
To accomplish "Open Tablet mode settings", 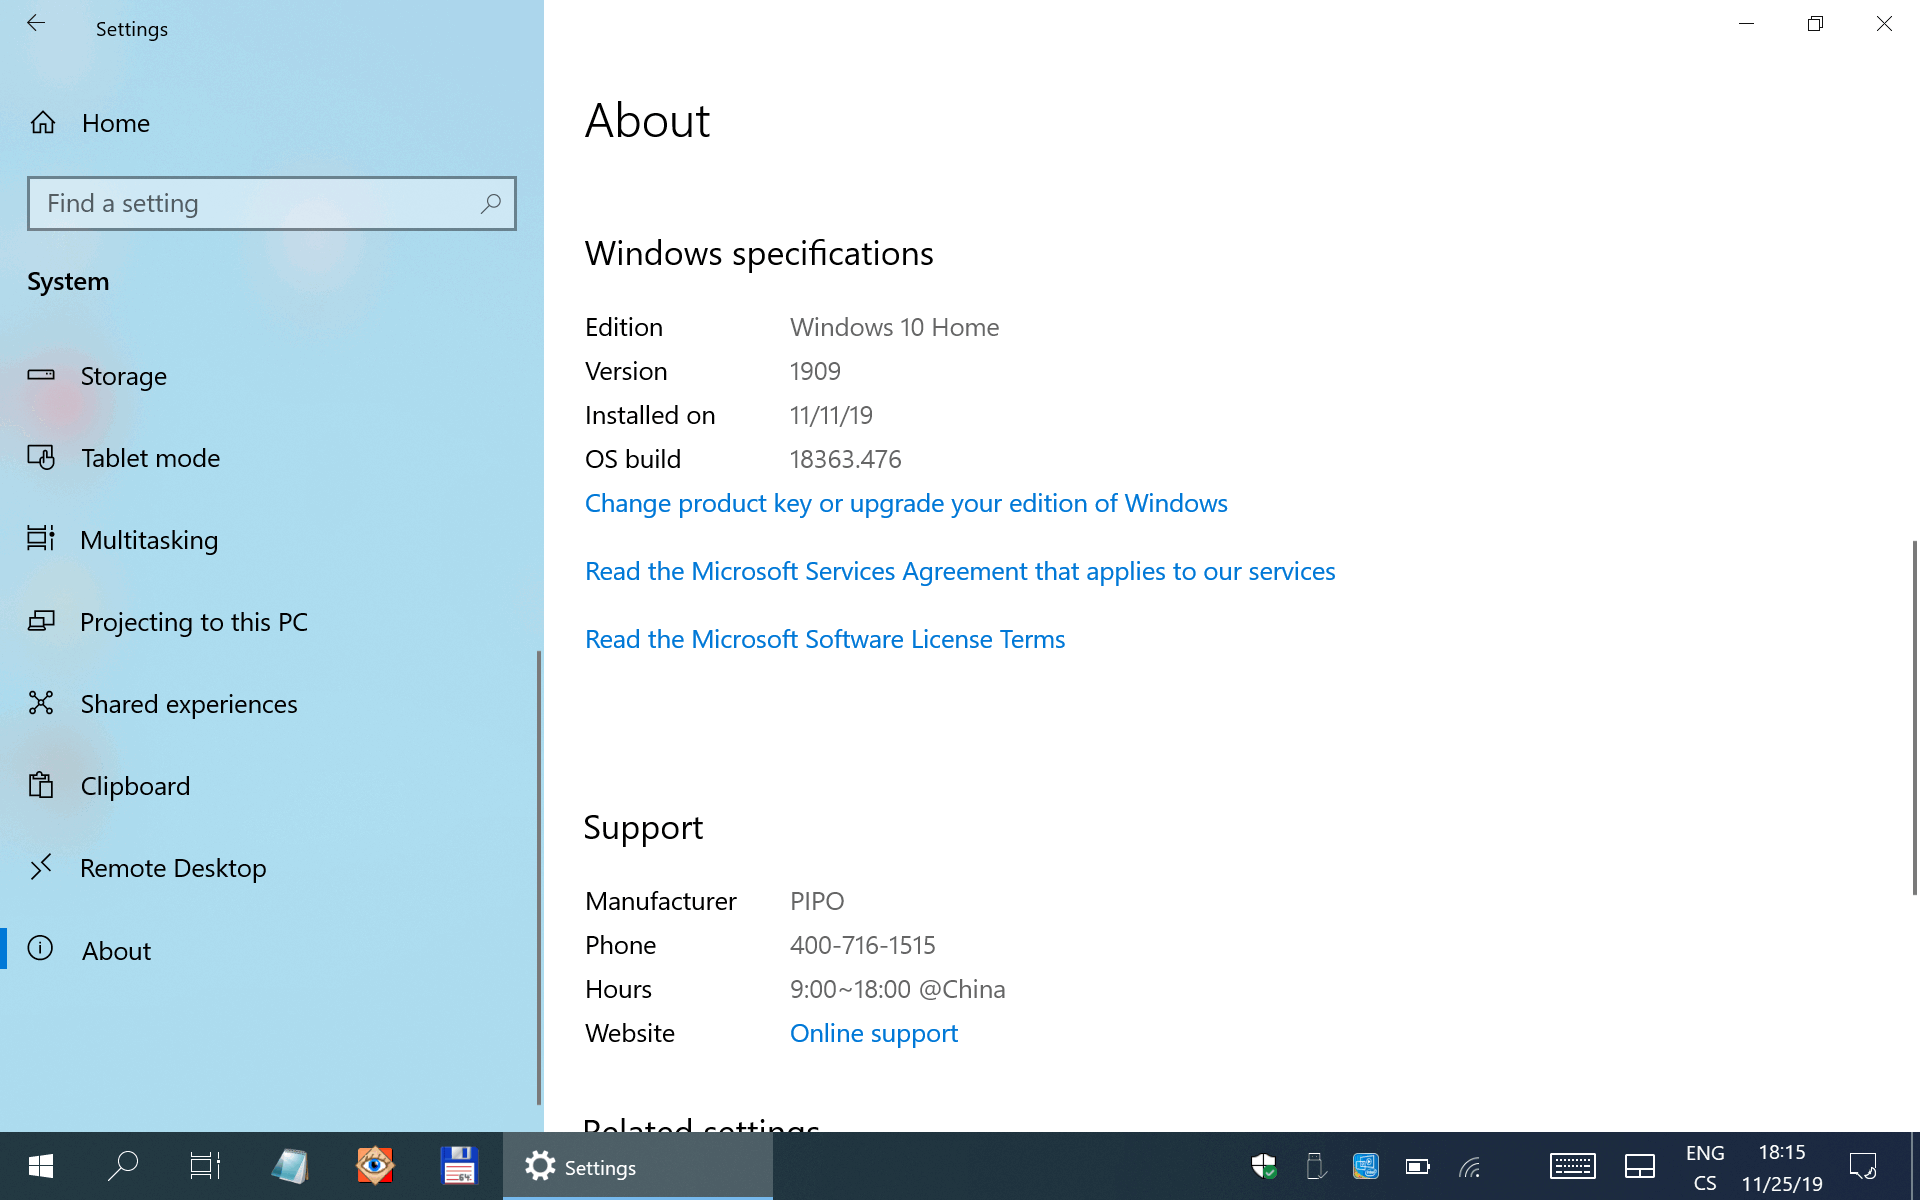I will point(150,458).
